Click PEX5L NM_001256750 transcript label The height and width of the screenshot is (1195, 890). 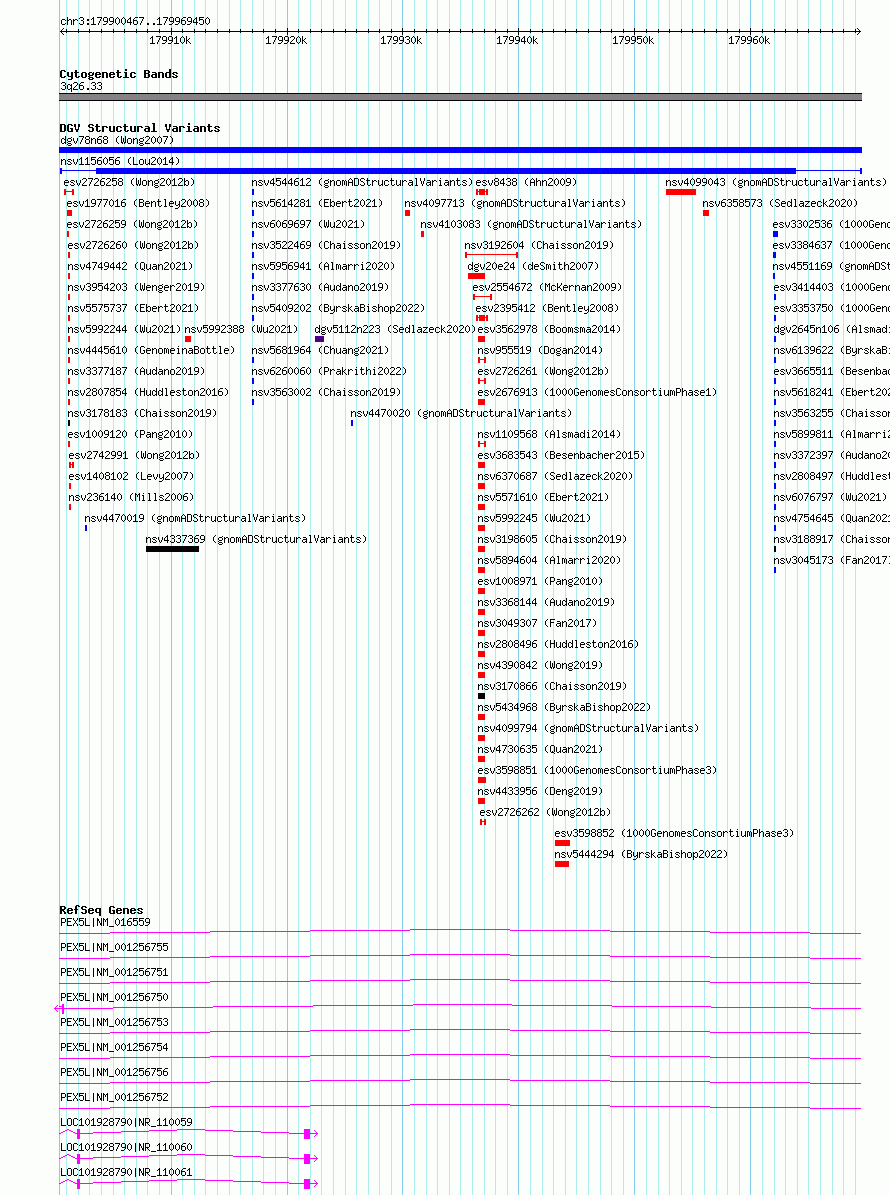114,997
